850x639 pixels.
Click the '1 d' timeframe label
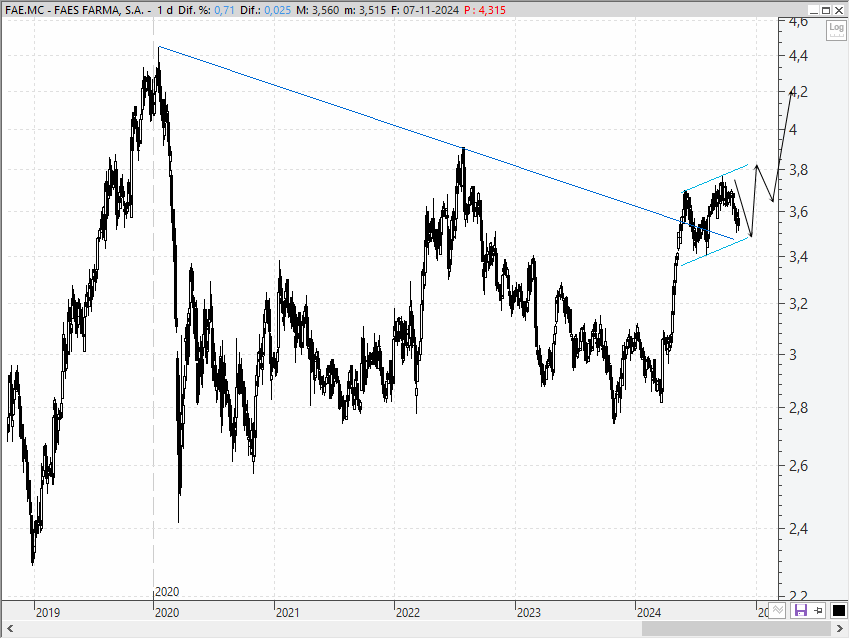tap(164, 10)
